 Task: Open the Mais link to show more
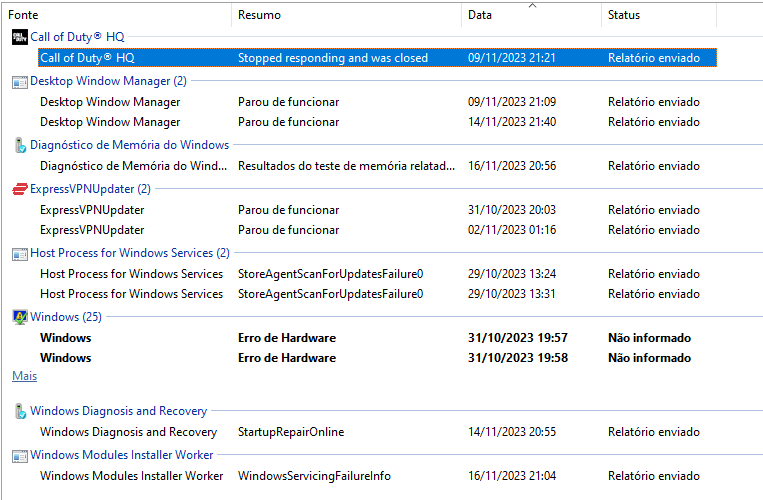[24, 376]
